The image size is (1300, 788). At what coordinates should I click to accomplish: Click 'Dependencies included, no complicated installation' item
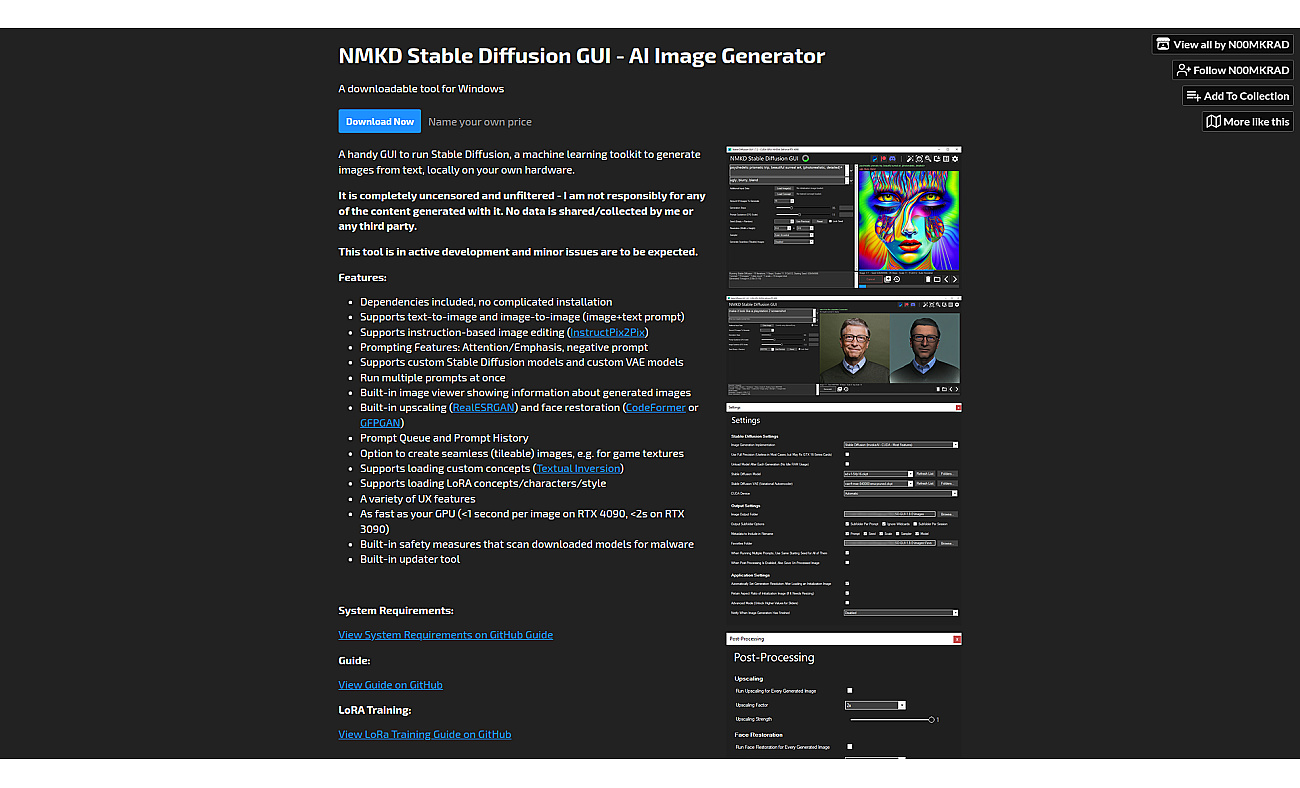tap(486, 302)
